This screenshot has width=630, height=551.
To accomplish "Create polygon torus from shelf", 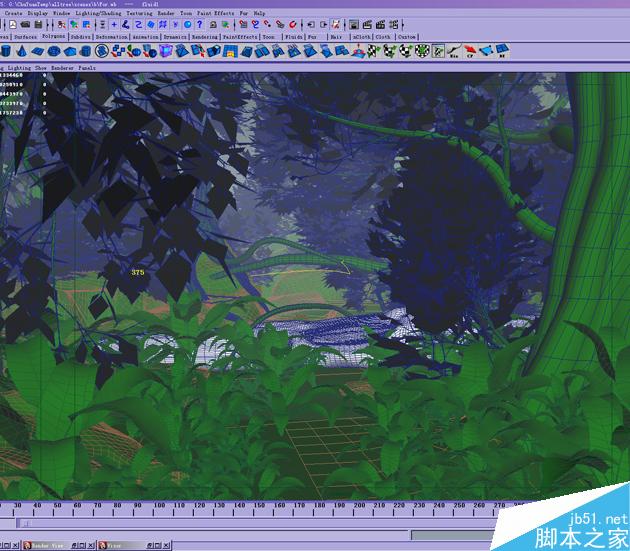I will [53, 51].
